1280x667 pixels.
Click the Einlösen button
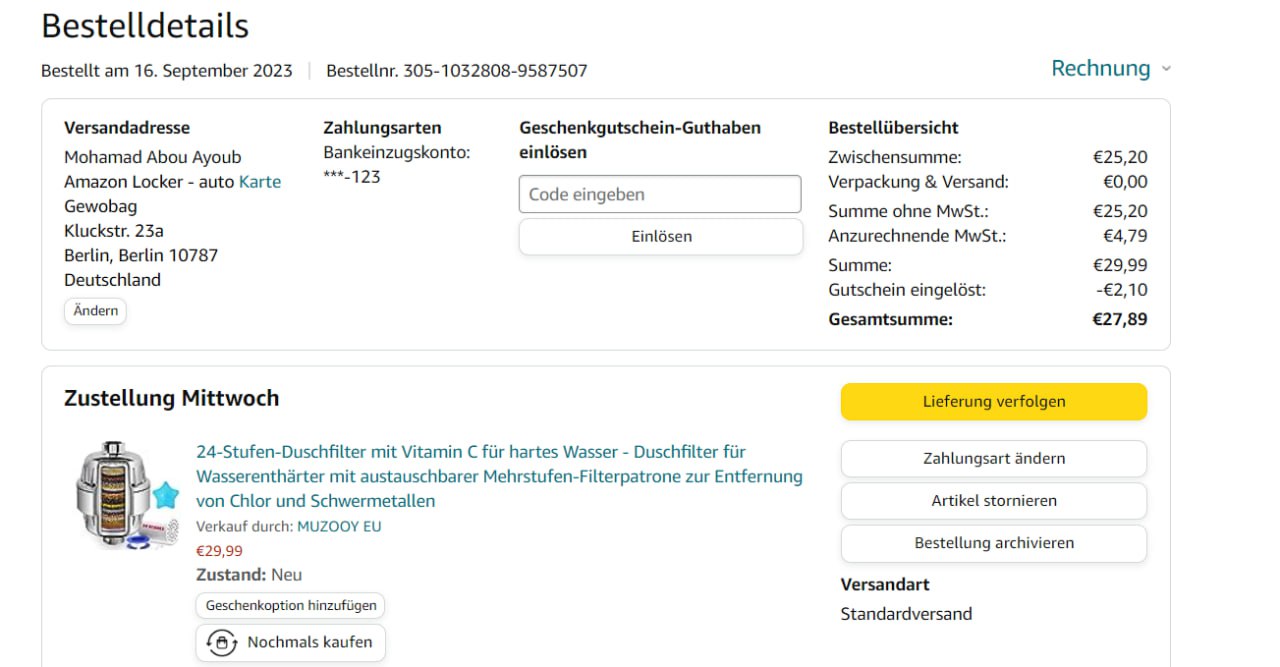pos(661,237)
